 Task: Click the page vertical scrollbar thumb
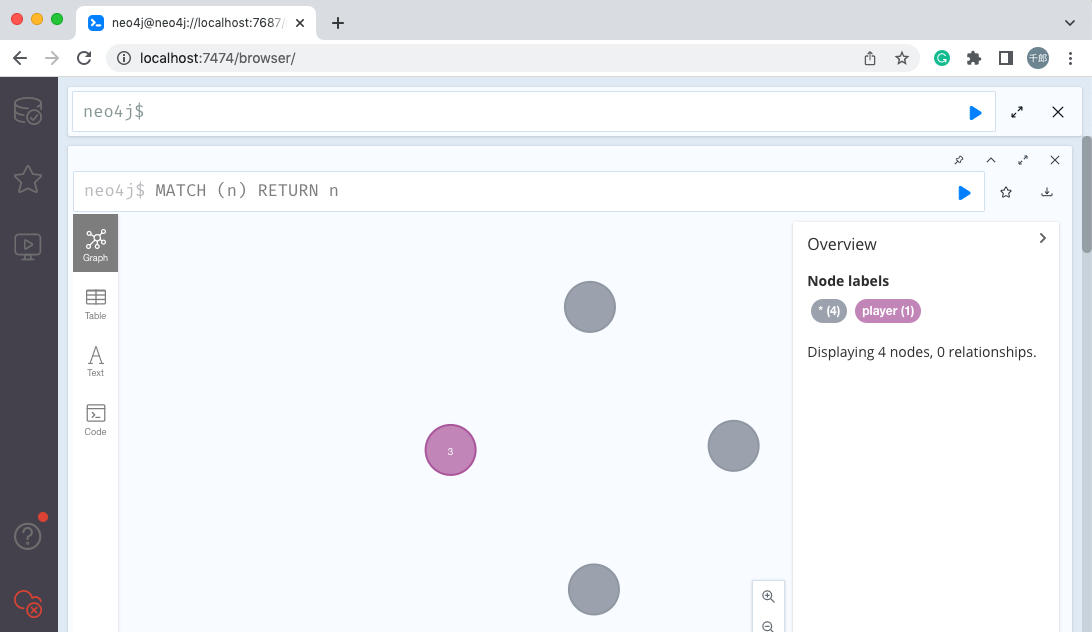[1086, 194]
